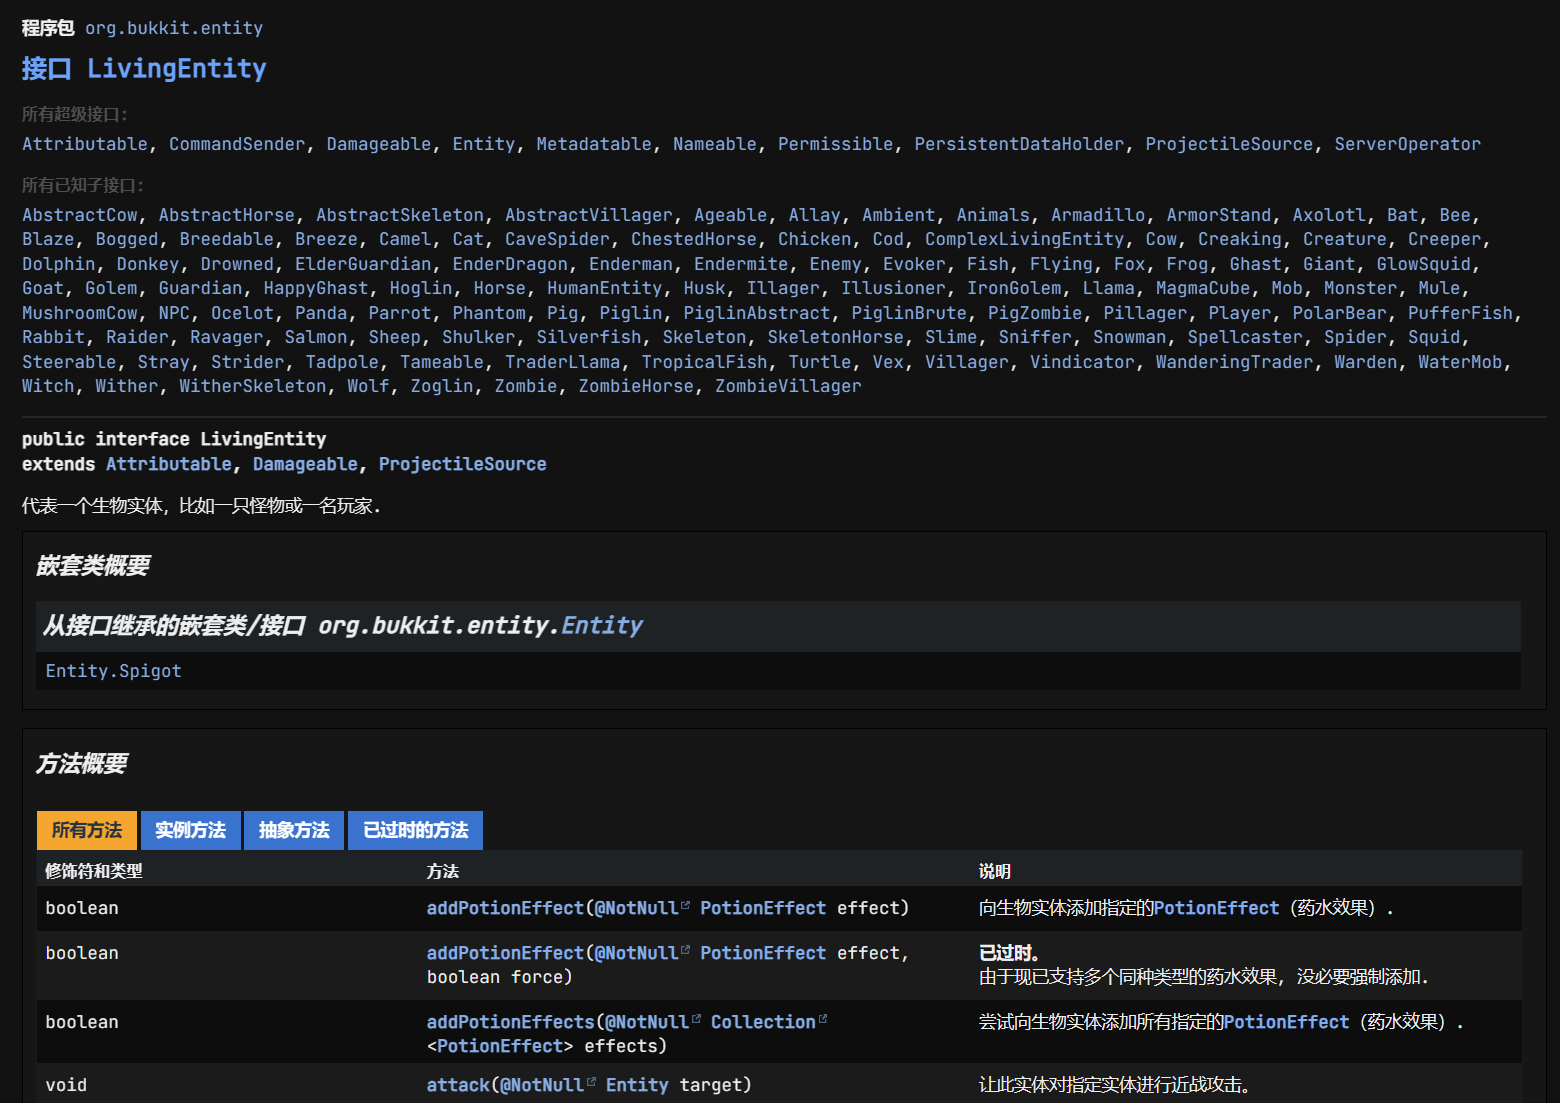This screenshot has height=1103, width=1560.
Task: Click Entity link in the inherited nested classes heading
Action: (602, 625)
